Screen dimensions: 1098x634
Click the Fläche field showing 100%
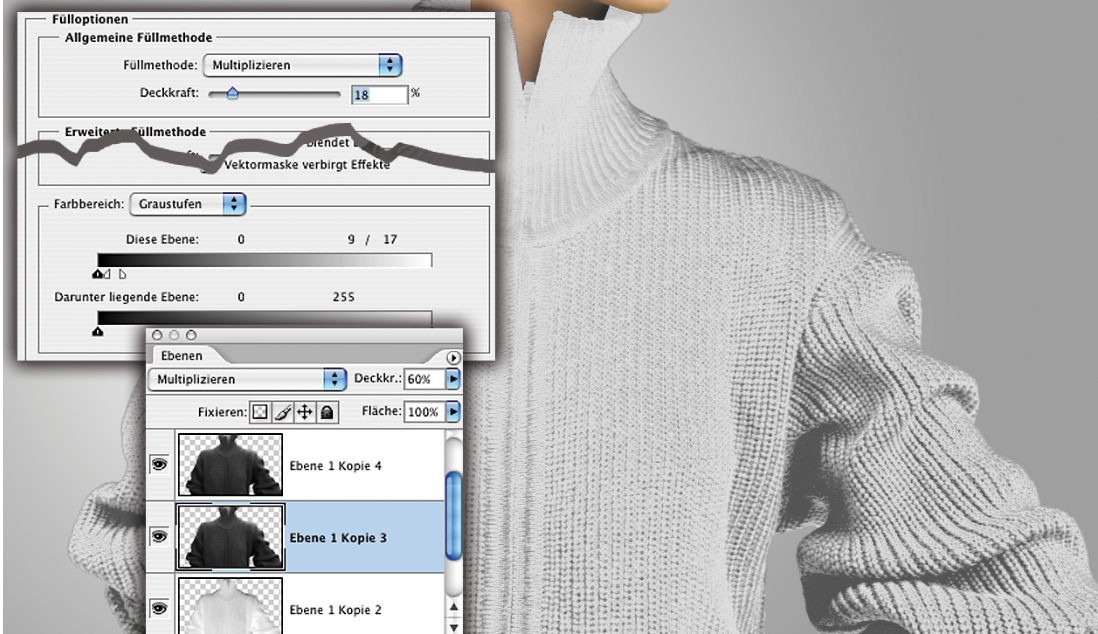(424, 411)
